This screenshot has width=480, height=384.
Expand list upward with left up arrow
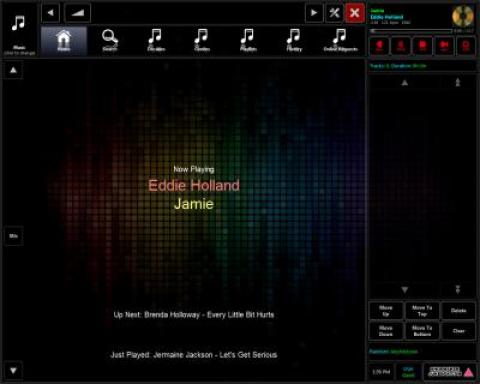13,70
